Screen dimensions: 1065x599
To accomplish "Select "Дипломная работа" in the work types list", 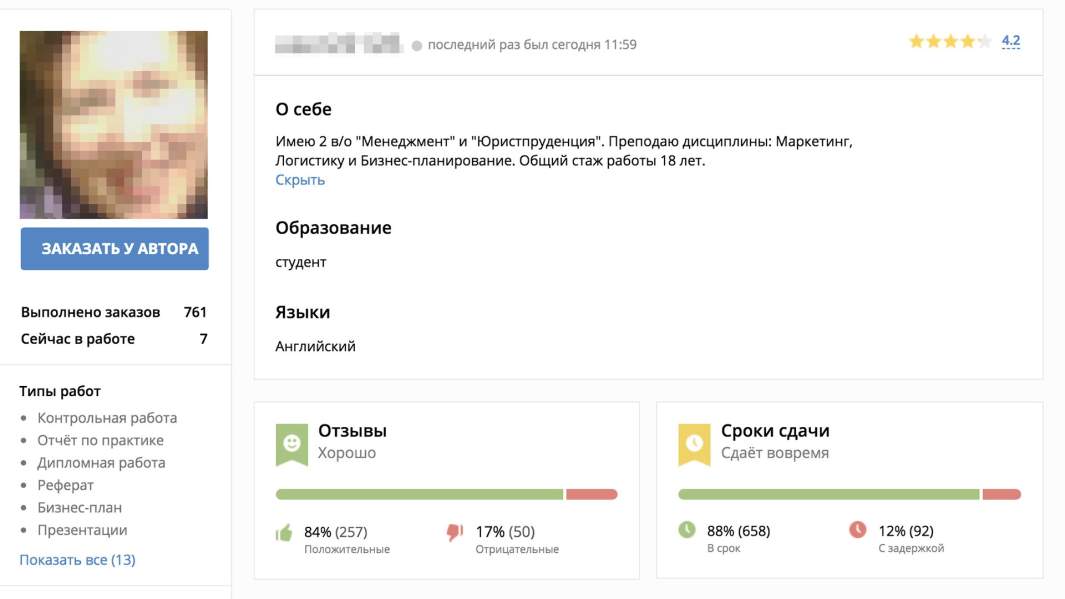I will [103, 463].
